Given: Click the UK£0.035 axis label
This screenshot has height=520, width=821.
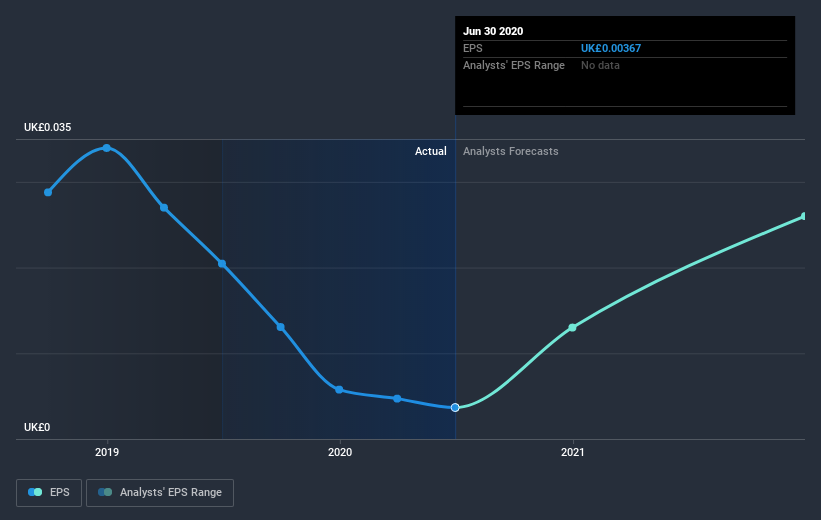Looking at the screenshot, I should (47, 127).
